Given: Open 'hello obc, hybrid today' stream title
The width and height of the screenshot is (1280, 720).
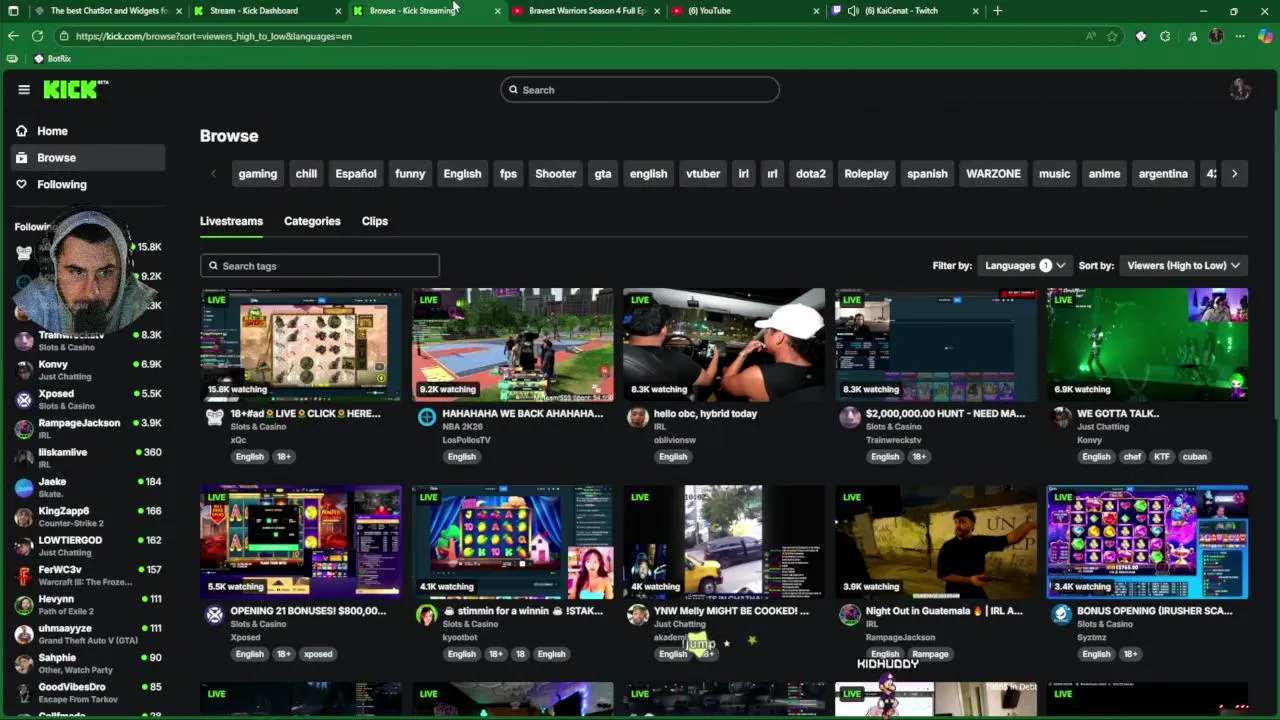Looking at the screenshot, I should pyautogui.click(x=705, y=413).
